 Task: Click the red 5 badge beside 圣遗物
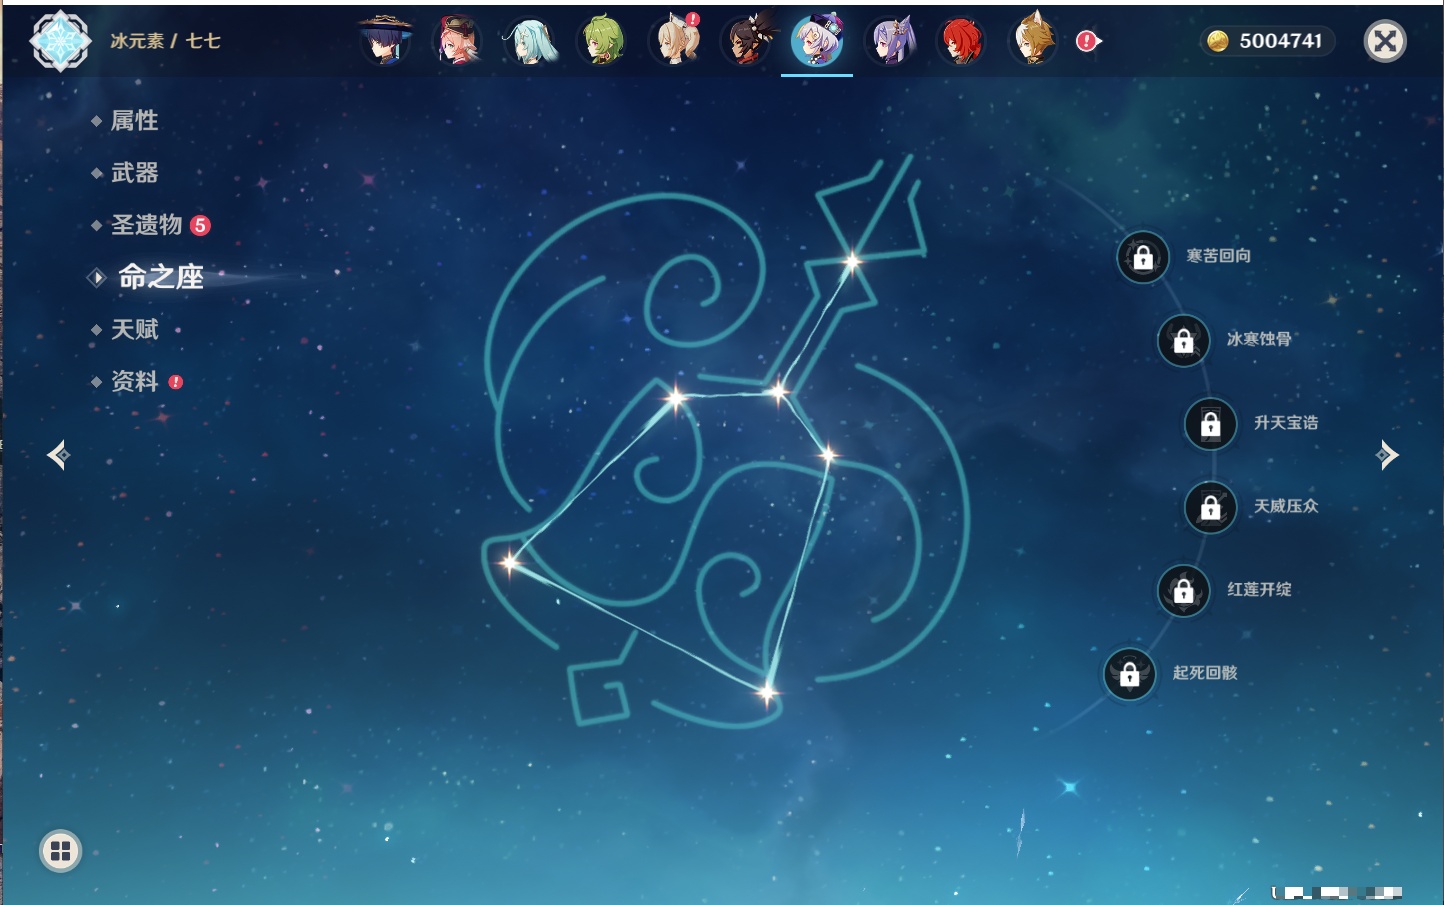pyautogui.click(x=200, y=225)
